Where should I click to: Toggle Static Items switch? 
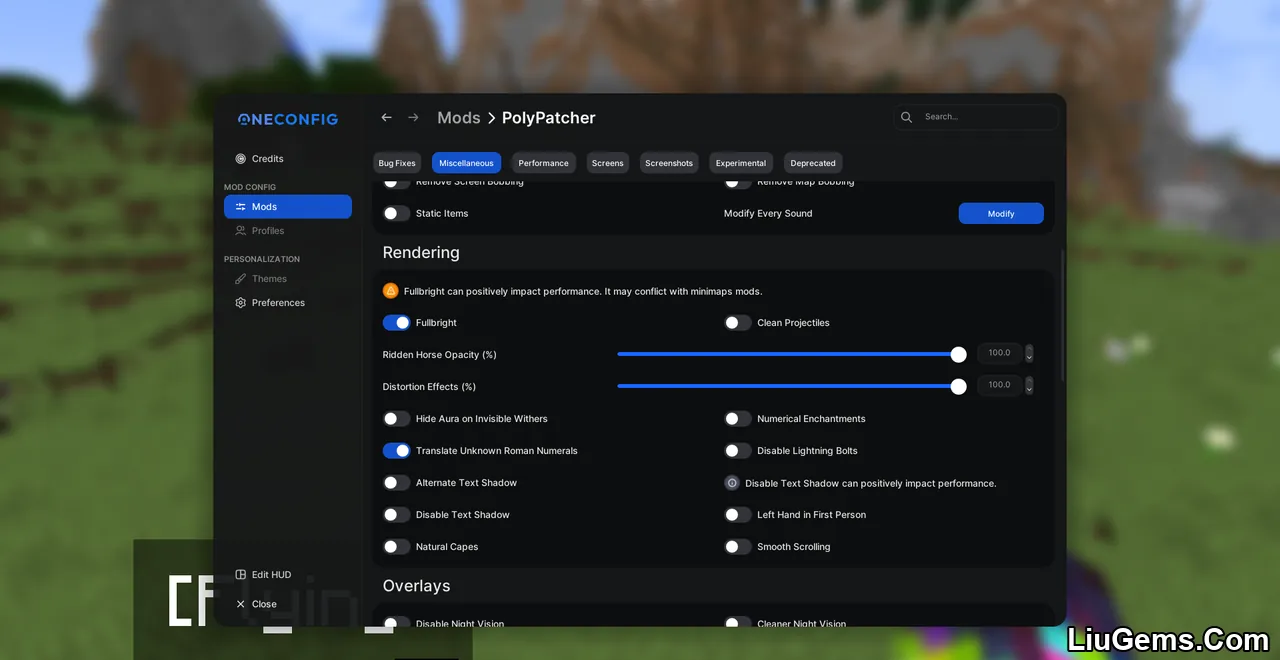(397, 213)
